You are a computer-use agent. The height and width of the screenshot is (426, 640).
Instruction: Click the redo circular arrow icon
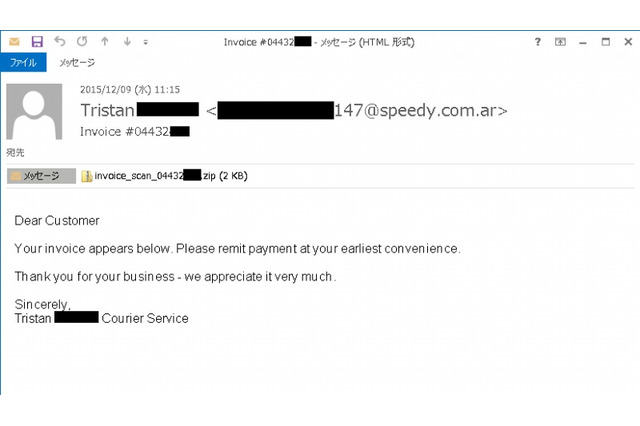82,41
